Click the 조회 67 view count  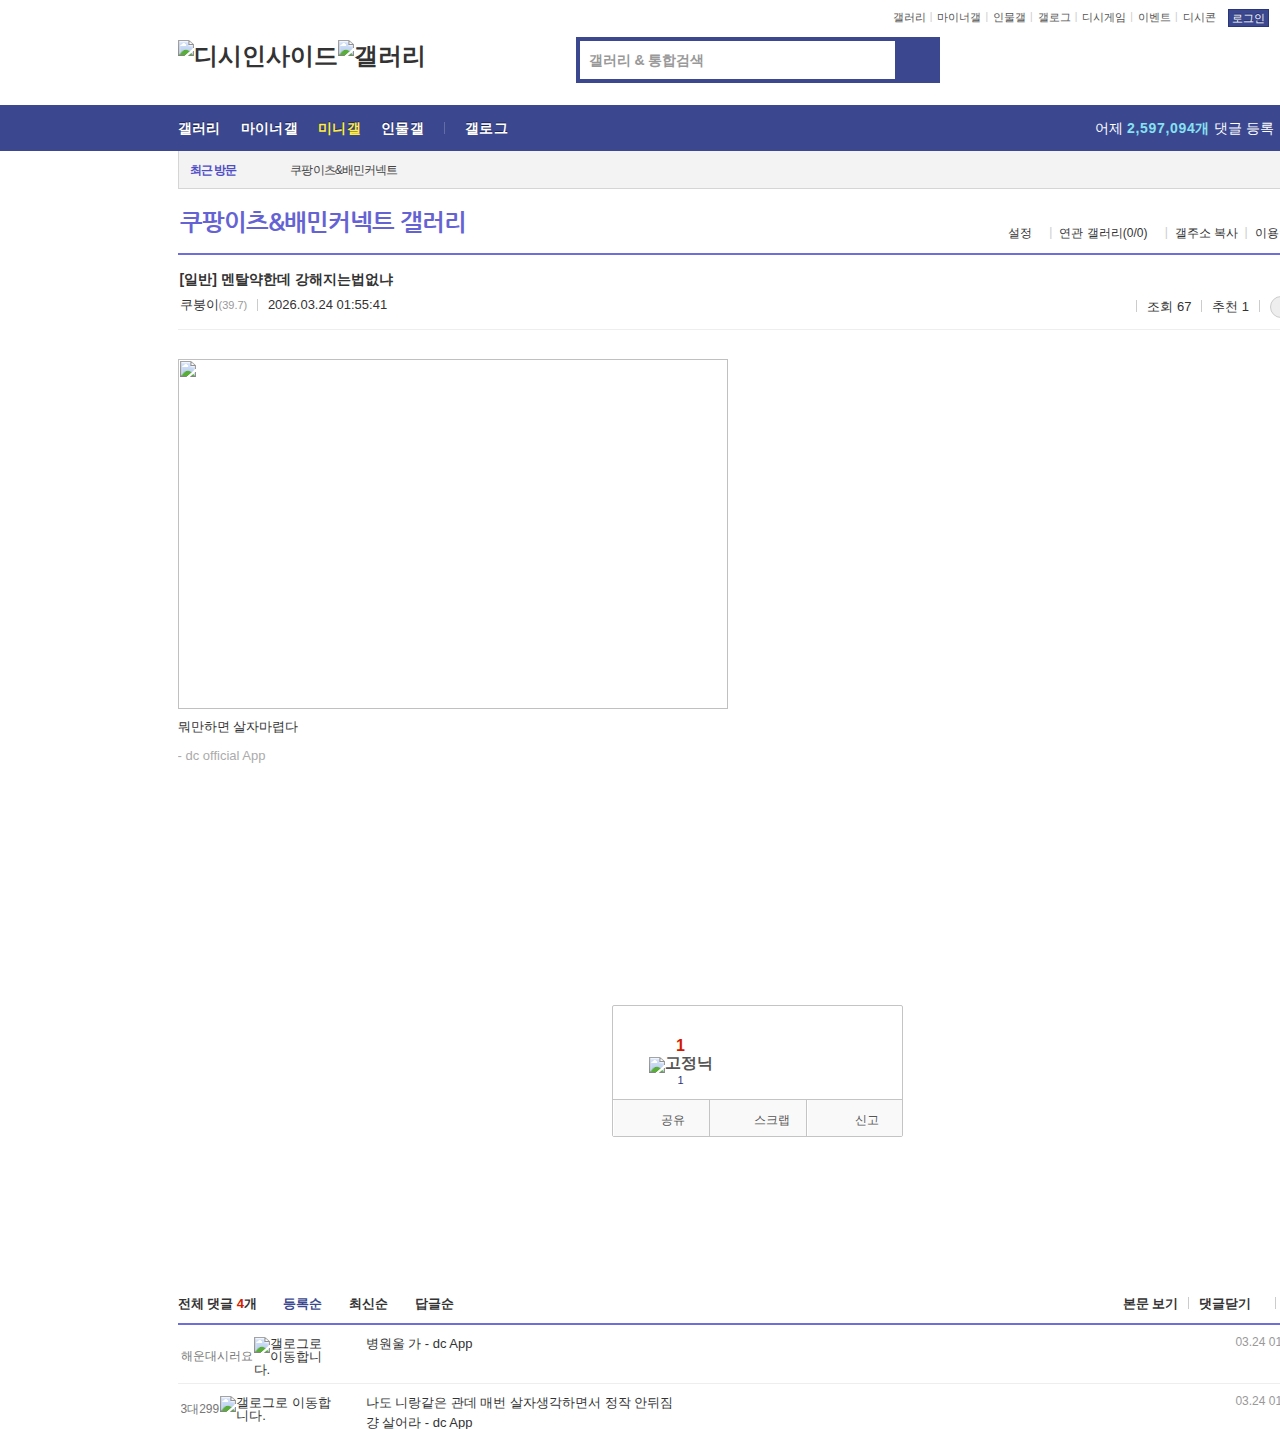point(1169,307)
